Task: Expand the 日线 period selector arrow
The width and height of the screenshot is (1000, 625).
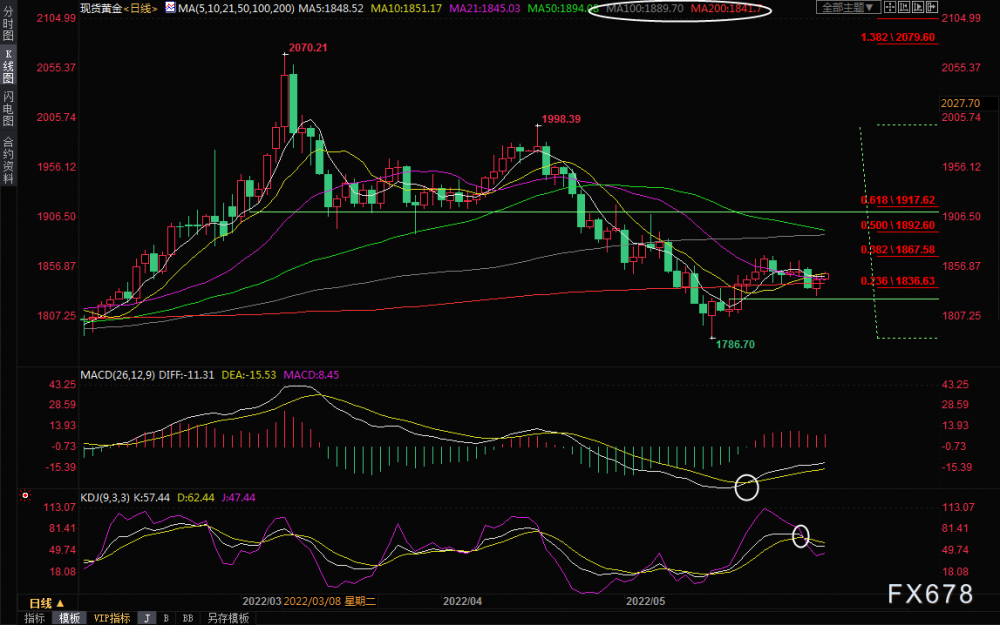Action: click(60, 603)
